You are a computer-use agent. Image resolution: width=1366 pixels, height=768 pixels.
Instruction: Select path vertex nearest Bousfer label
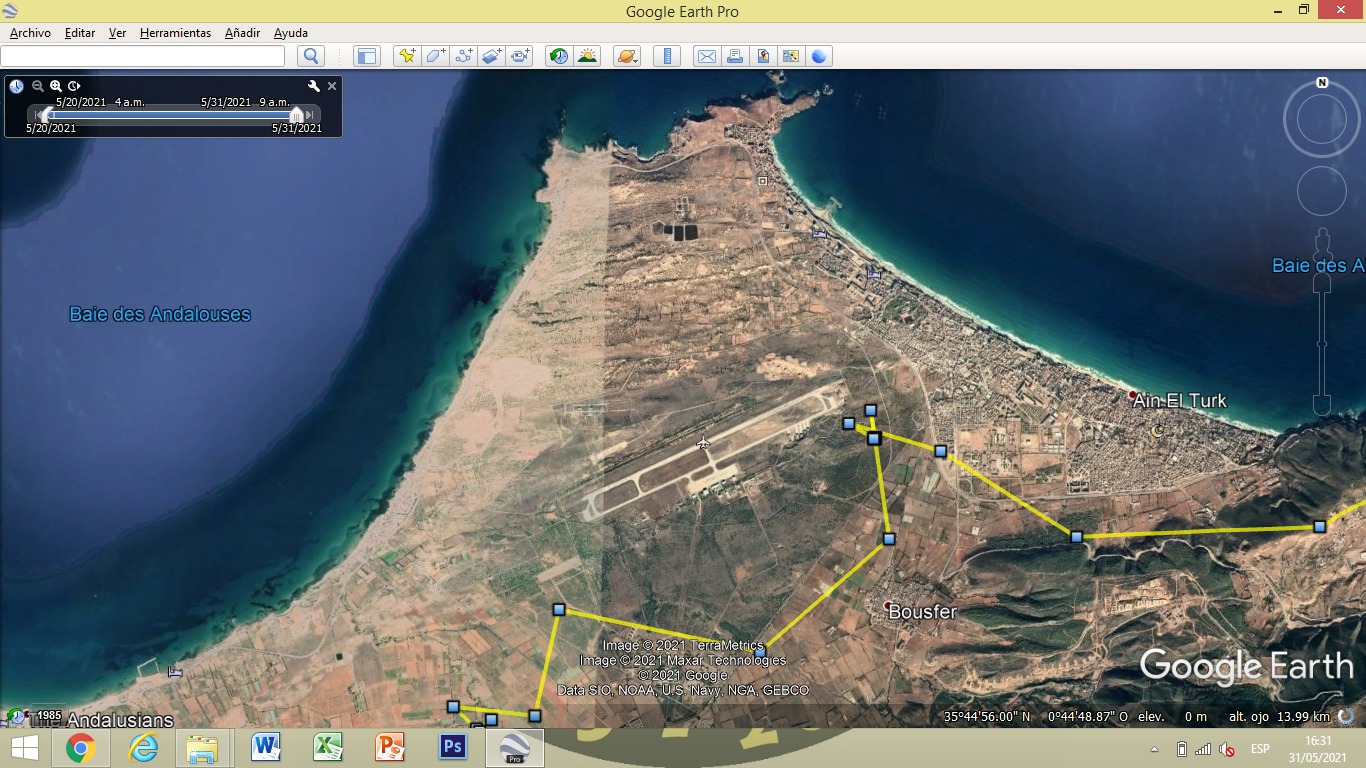pyautogui.click(x=889, y=539)
